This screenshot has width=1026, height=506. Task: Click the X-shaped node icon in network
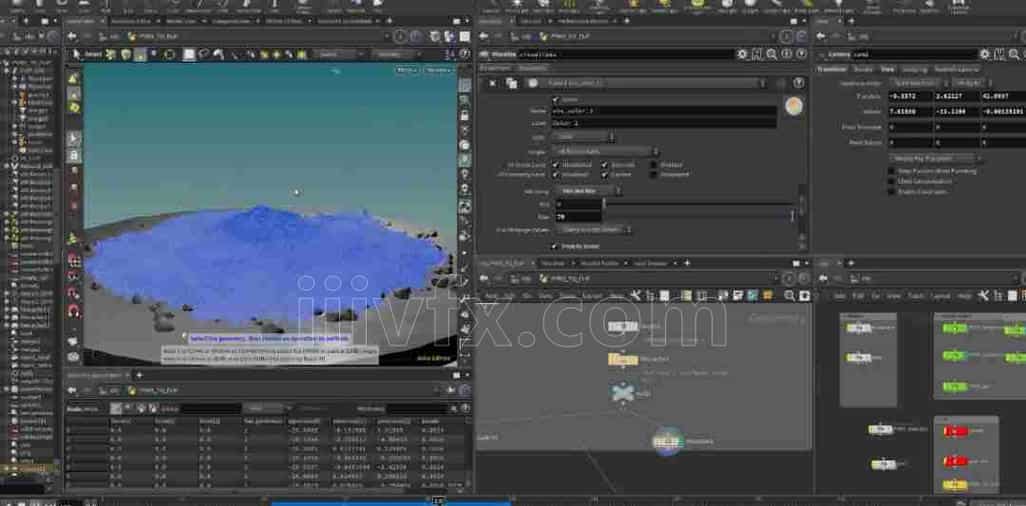(623, 393)
